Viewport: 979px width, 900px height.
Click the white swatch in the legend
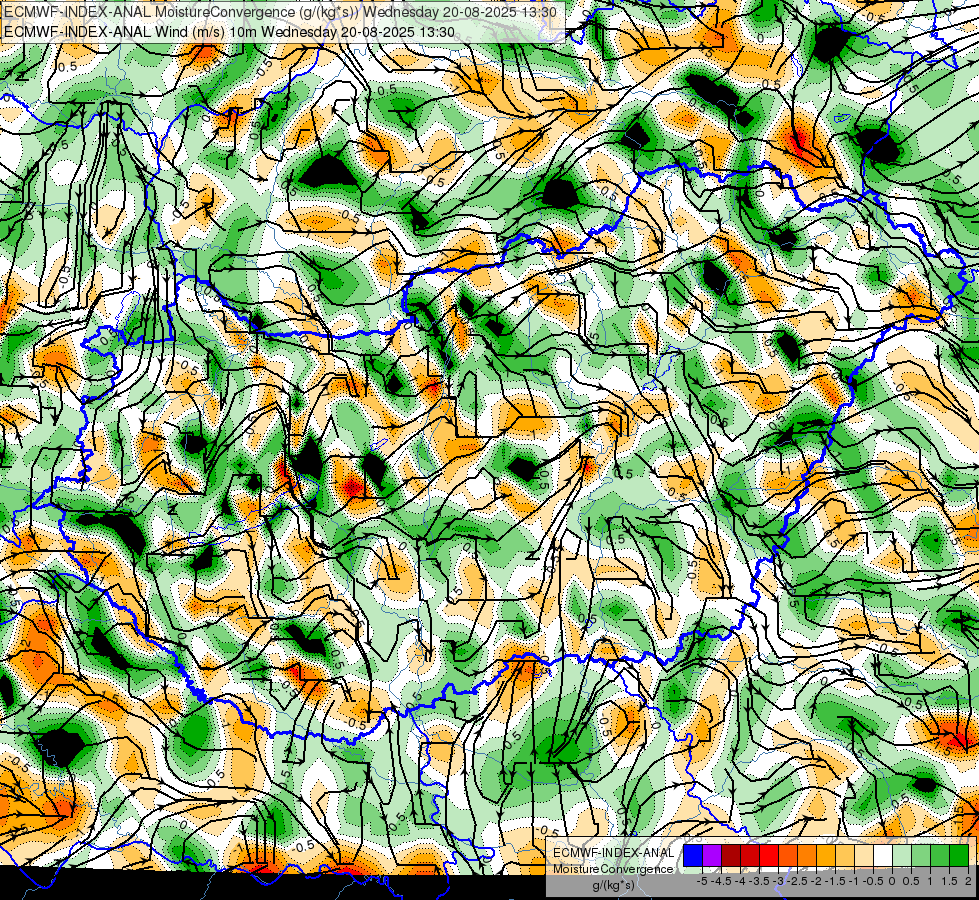pos(883,855)
